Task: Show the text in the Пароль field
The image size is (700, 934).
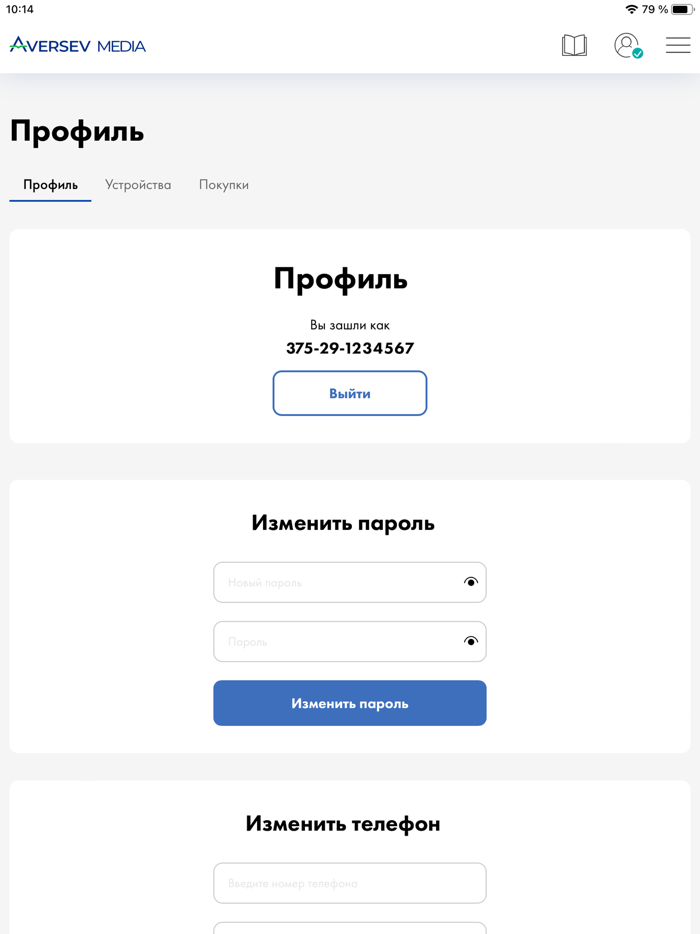Action: 470,641
